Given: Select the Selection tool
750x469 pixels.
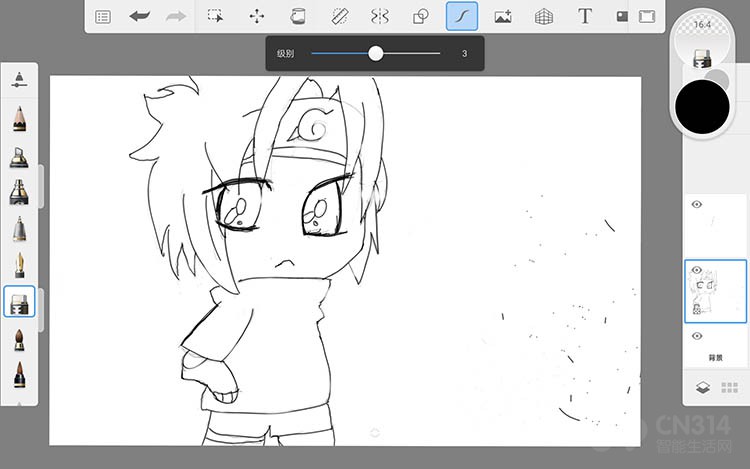Looking at the screenshot, I should click(216, 16).
